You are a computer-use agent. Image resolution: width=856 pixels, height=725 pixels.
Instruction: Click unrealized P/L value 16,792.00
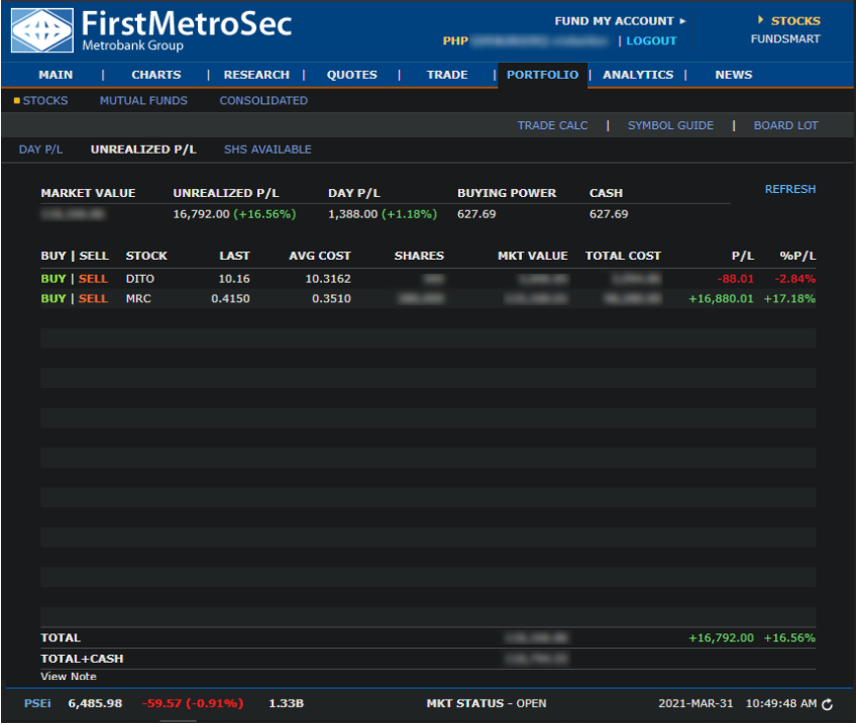pos(201,214)
